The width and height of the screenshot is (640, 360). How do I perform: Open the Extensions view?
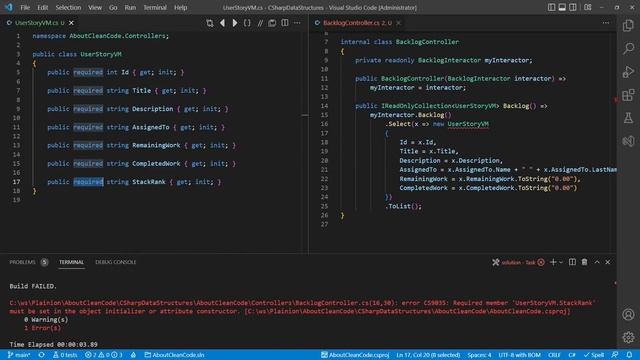[628, 95]
